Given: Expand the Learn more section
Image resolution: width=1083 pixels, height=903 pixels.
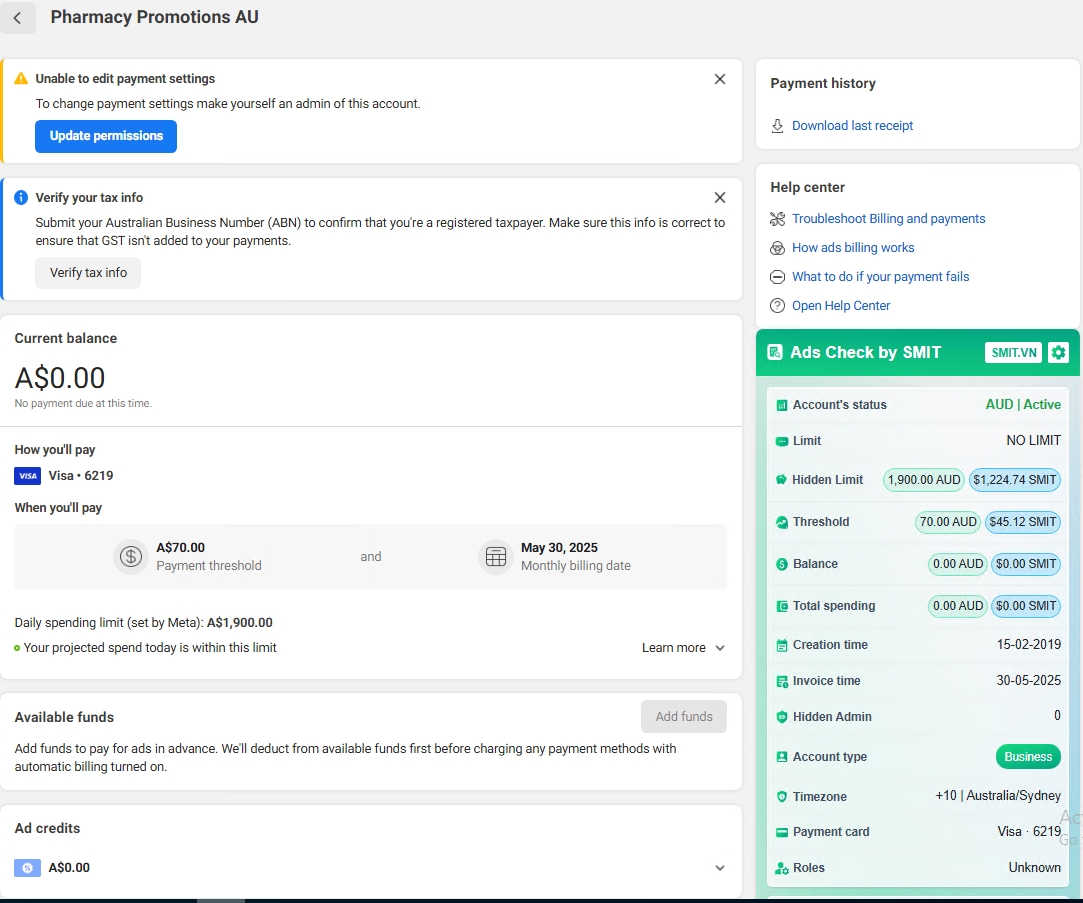Looking at the screenshot, I should [683, 648].
